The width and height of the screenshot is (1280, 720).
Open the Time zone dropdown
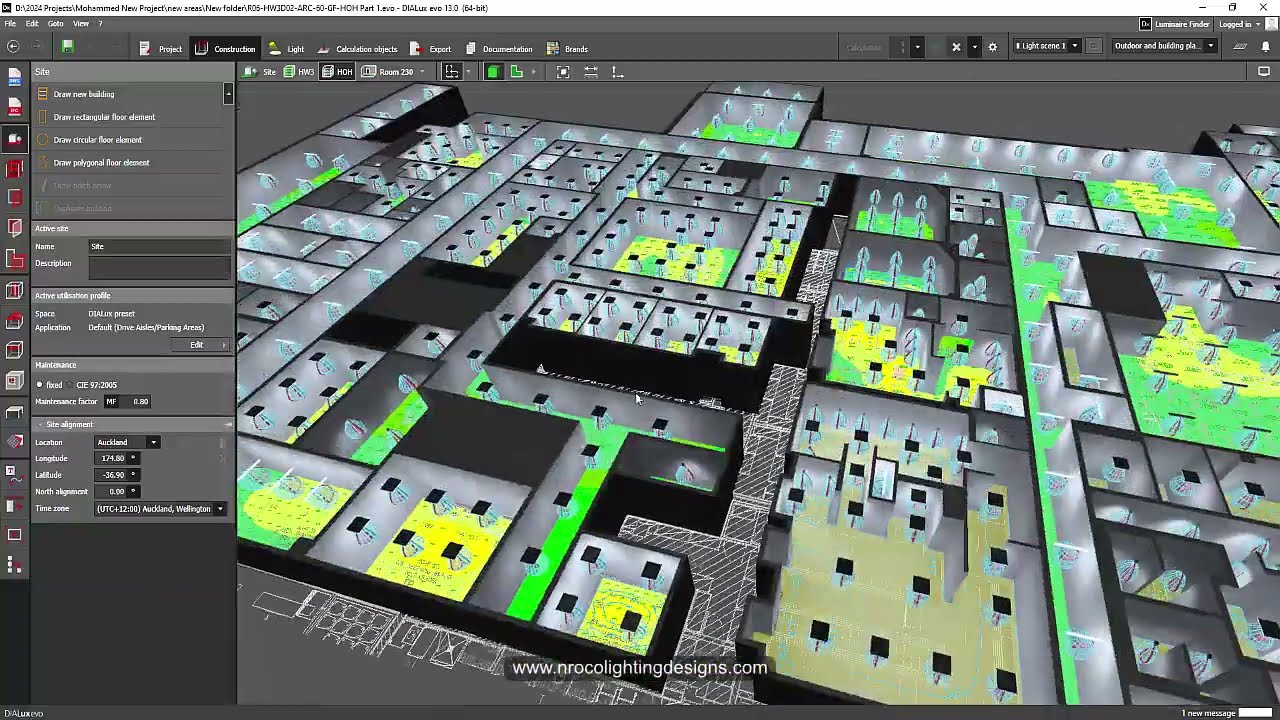tap(160, 509)
